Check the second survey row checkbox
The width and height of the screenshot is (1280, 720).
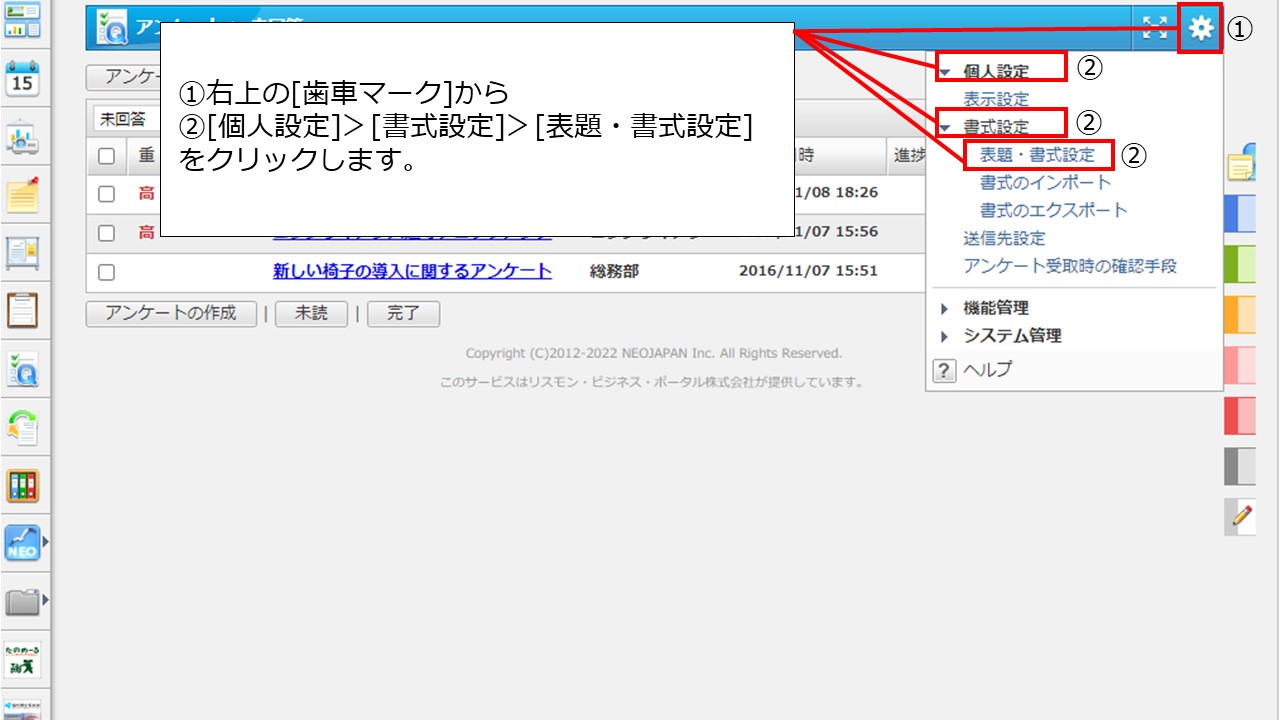tap(107, 233)
